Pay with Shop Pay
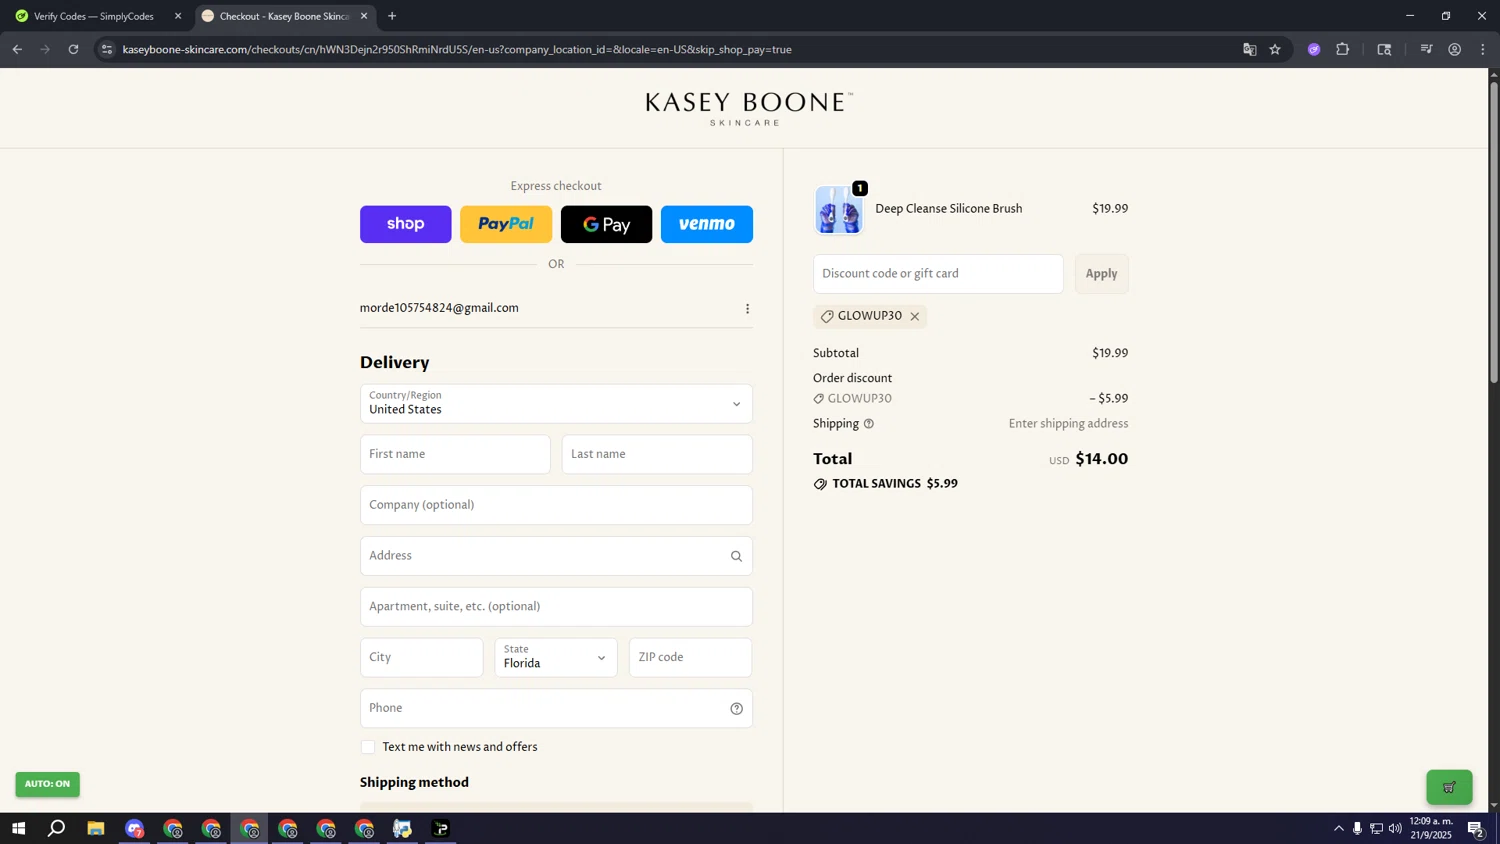The image size is (1500, 844). [405, 224]
